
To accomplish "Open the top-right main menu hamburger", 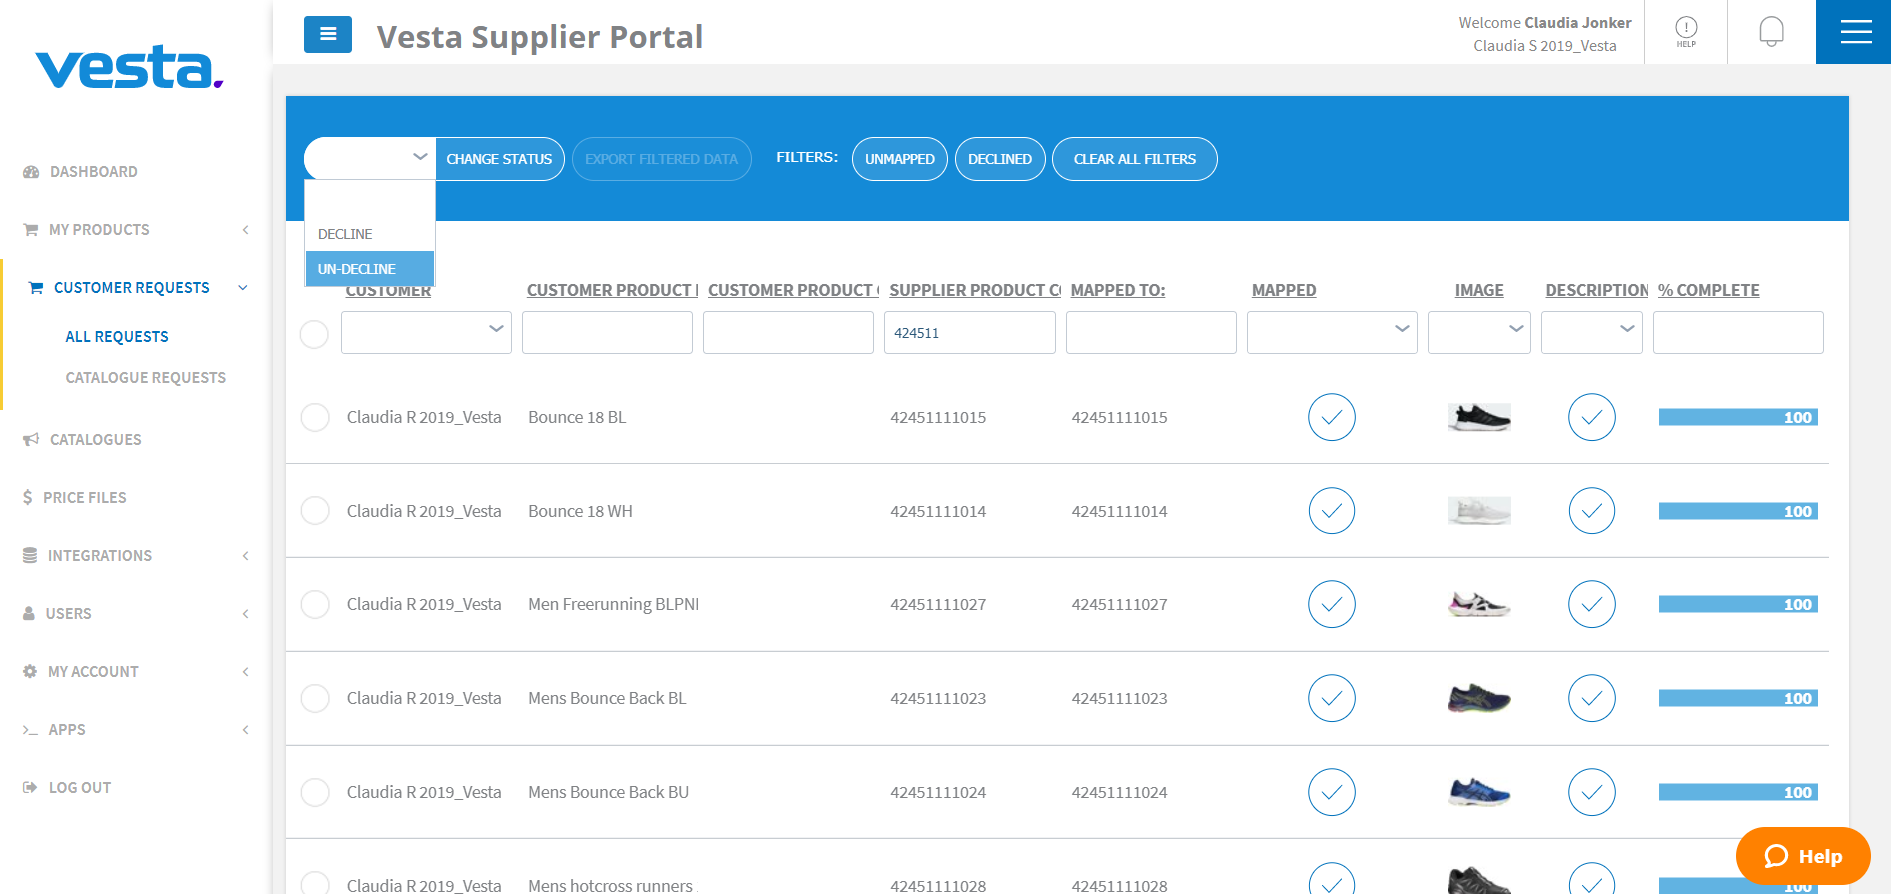I will coord(1855,32).
